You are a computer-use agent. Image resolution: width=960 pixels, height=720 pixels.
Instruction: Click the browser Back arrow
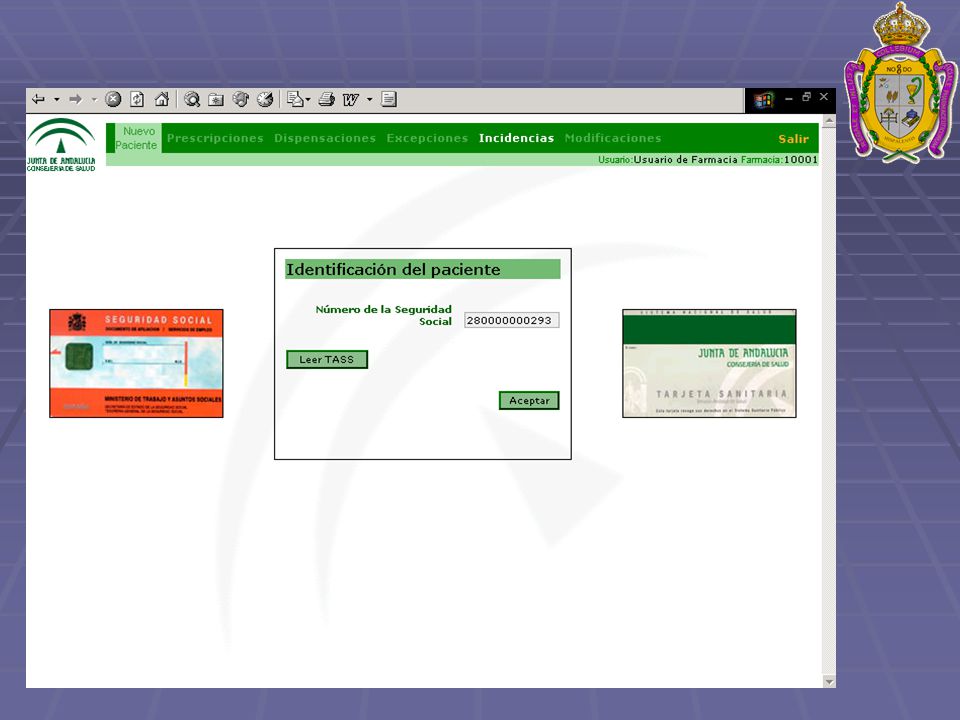click(39, 99)
